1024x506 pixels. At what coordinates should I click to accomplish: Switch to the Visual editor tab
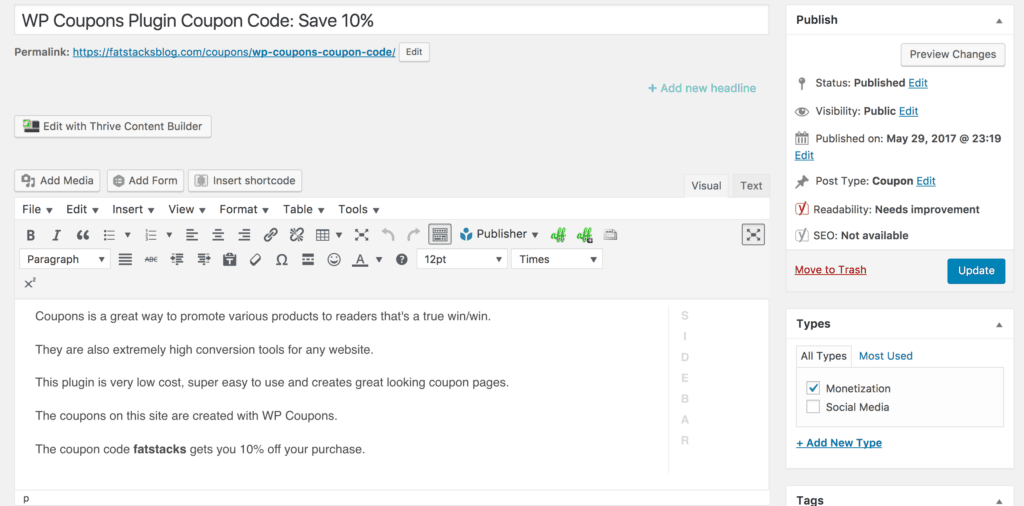(x=706, y=185)
